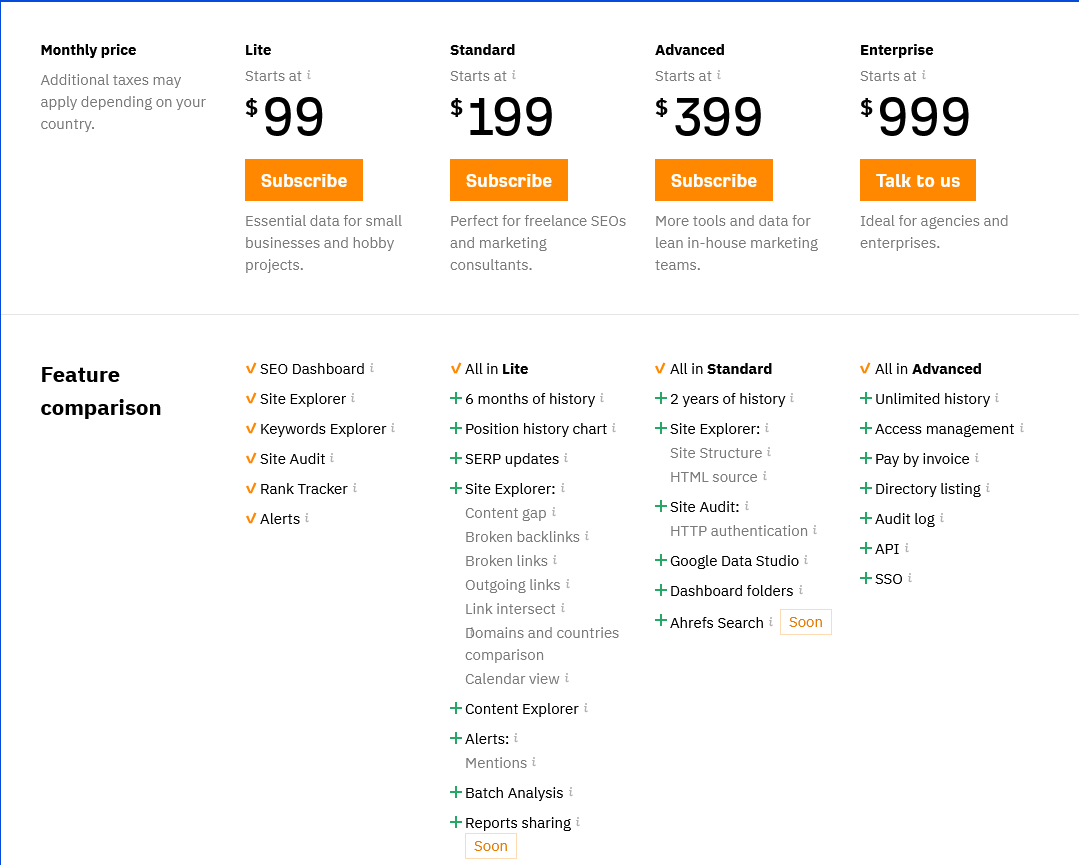1079x865 pixels.
Task: Open the info tooltip for Unlimited history
Action: pos(996,398)
